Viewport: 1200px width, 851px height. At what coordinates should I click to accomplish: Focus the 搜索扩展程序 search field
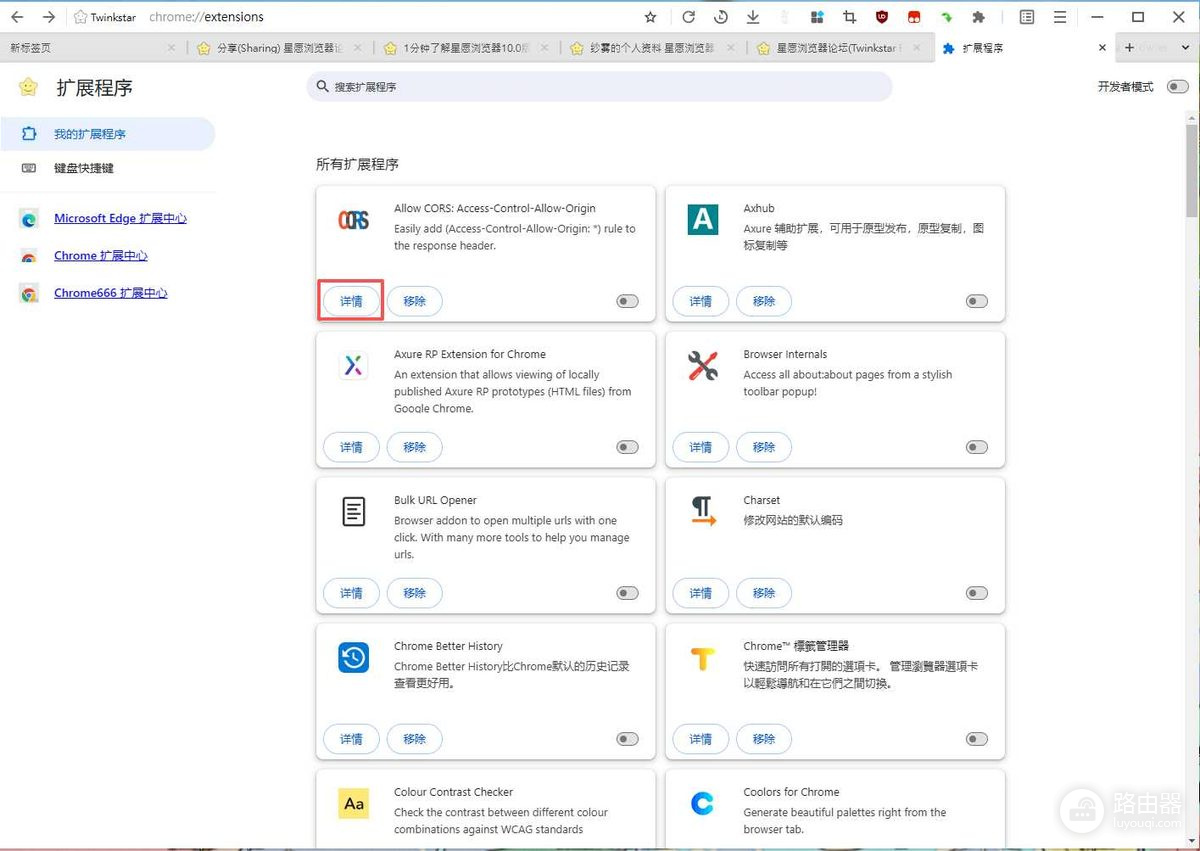pos(599,87)
